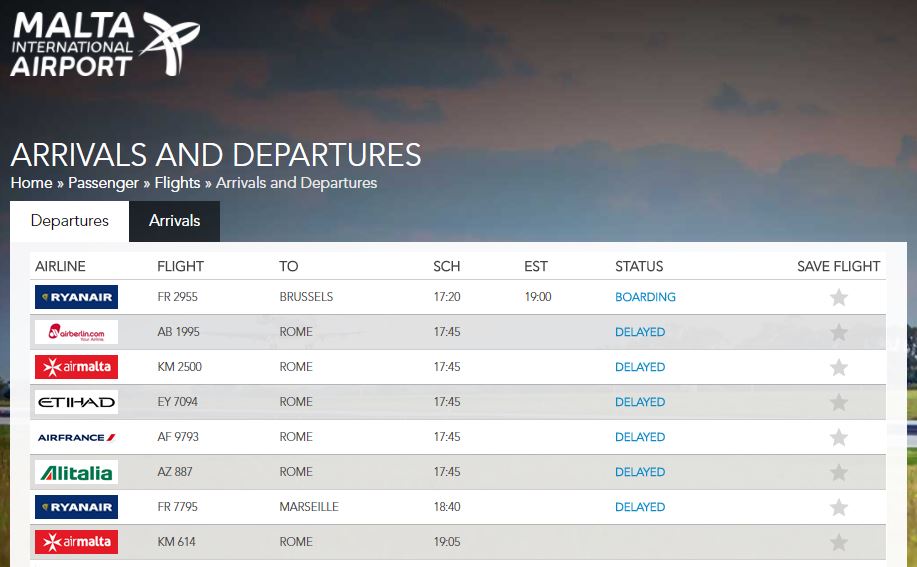Click the Etihad airline logo

76,402
